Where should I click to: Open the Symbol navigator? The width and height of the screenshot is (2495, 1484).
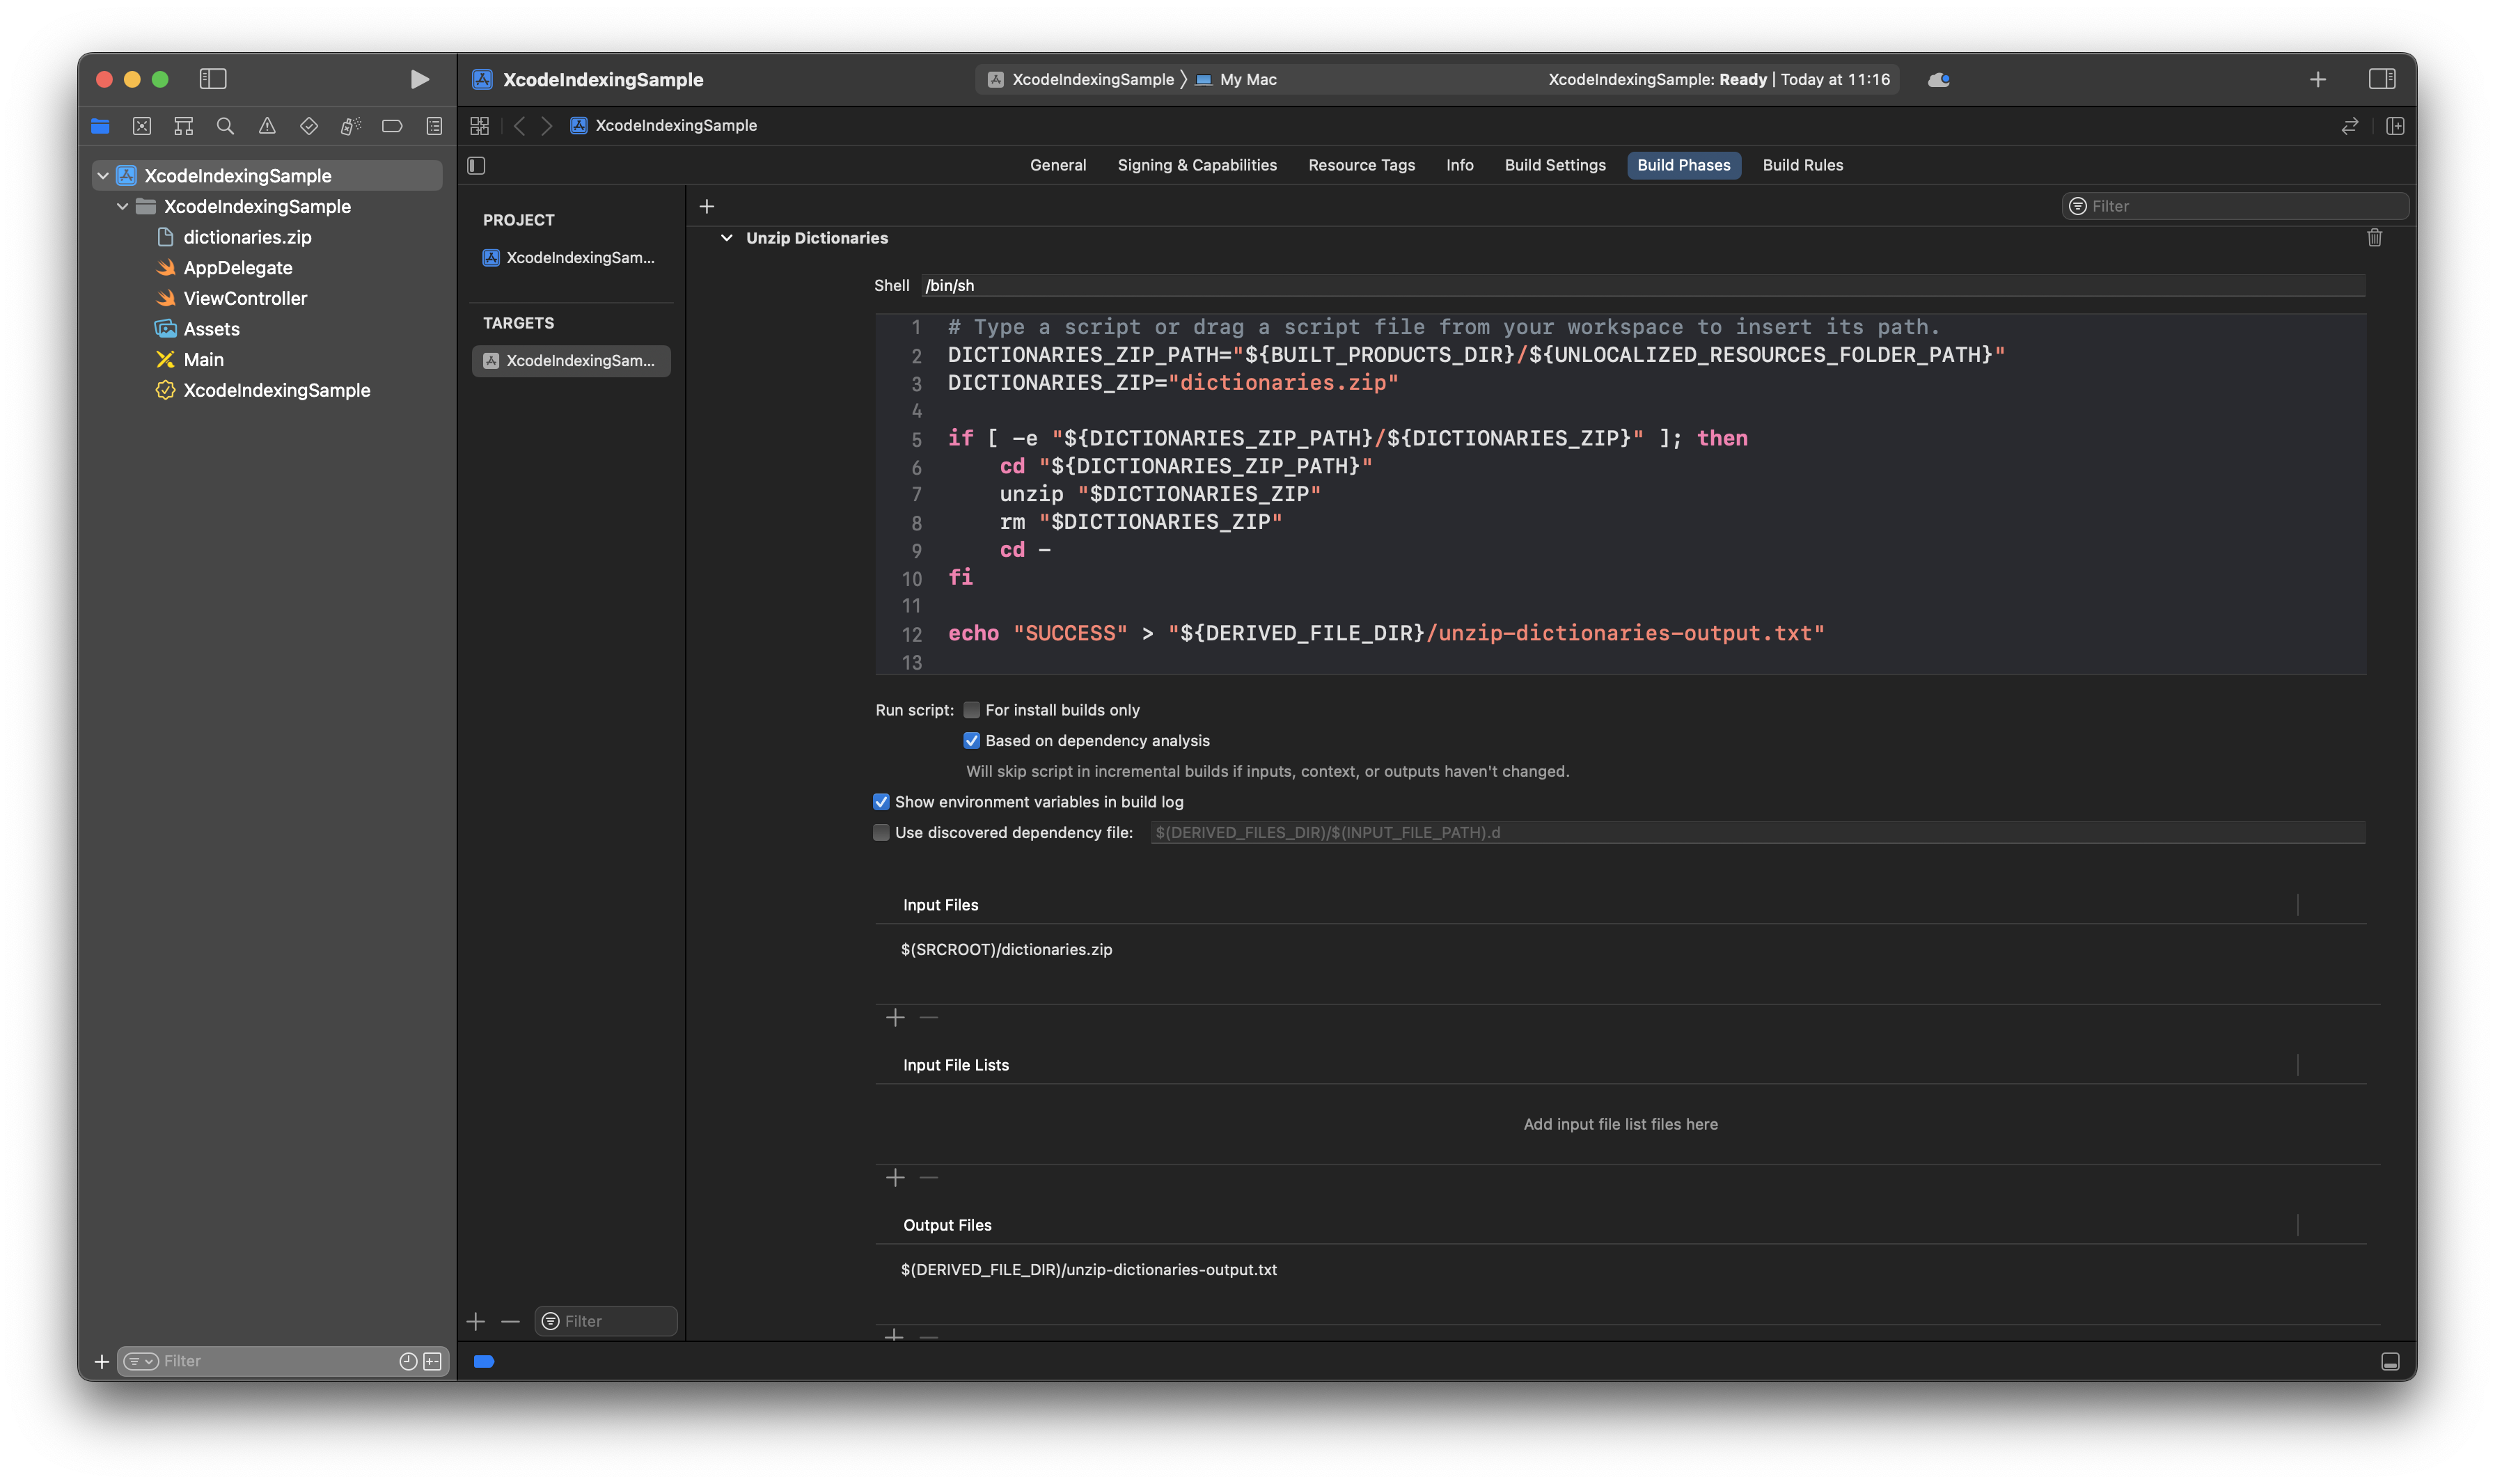pos(184,126)
